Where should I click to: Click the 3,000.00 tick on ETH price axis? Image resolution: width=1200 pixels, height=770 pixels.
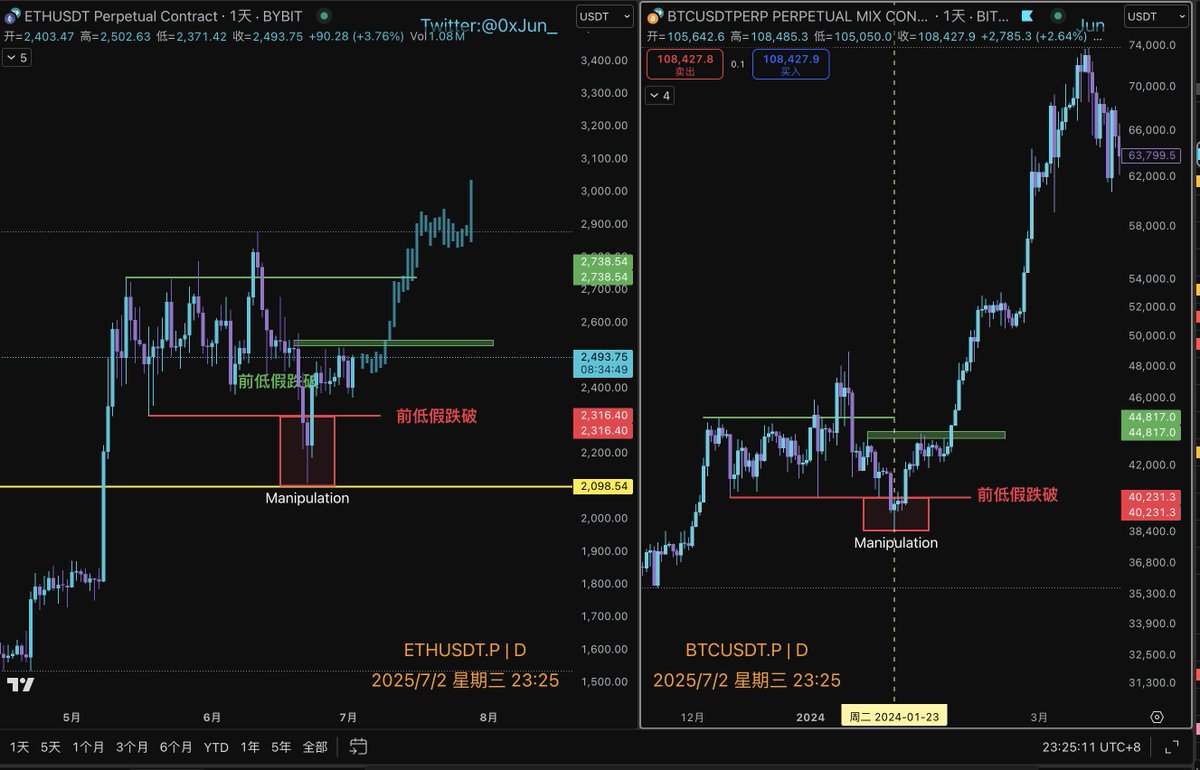click(603, 191)
